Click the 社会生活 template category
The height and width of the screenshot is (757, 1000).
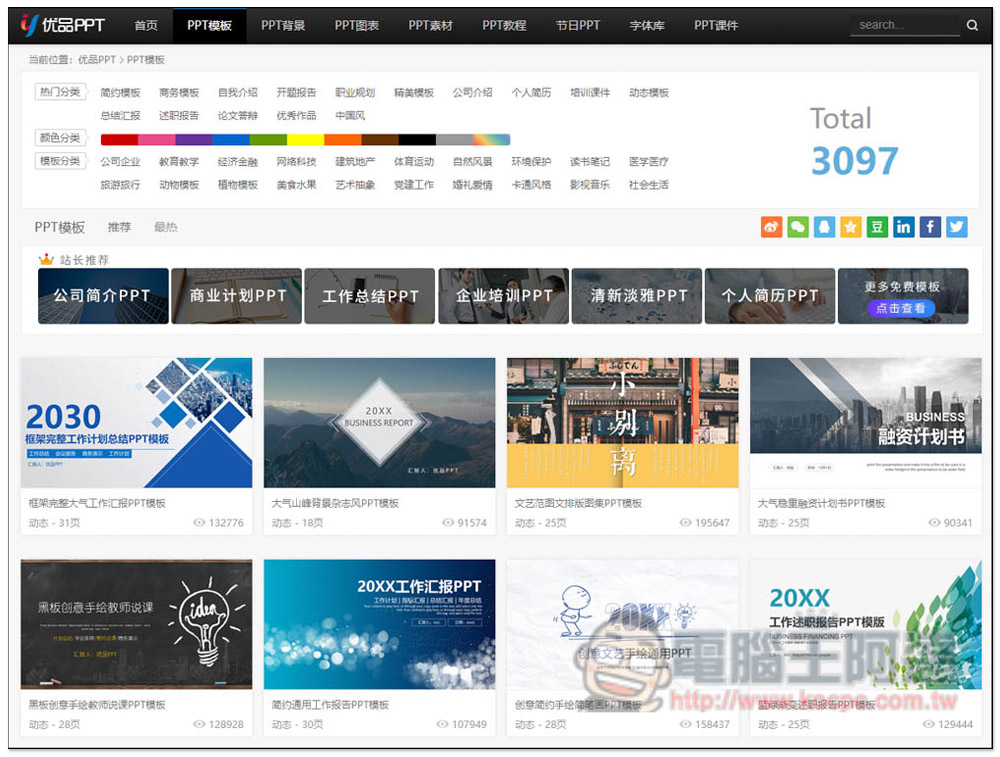(649, 185)
